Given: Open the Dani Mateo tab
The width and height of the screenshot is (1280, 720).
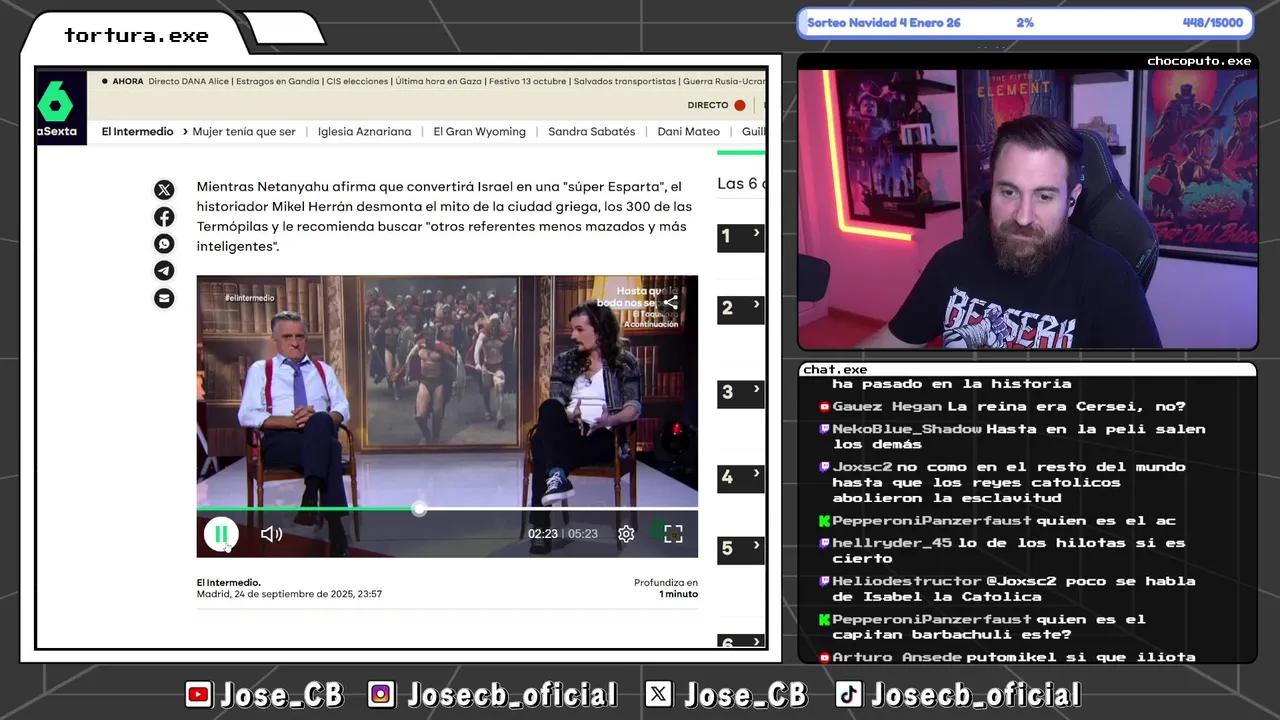Looking at the screenshot, I should tap(688, 132).
